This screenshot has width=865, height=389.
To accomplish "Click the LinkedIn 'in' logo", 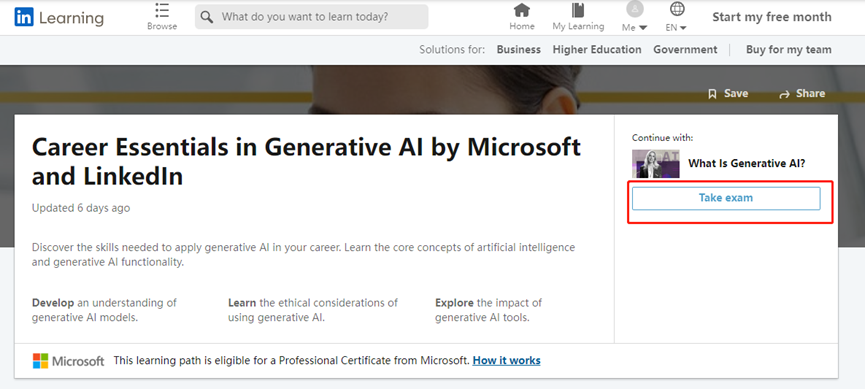I will click(x=24, y=17).
